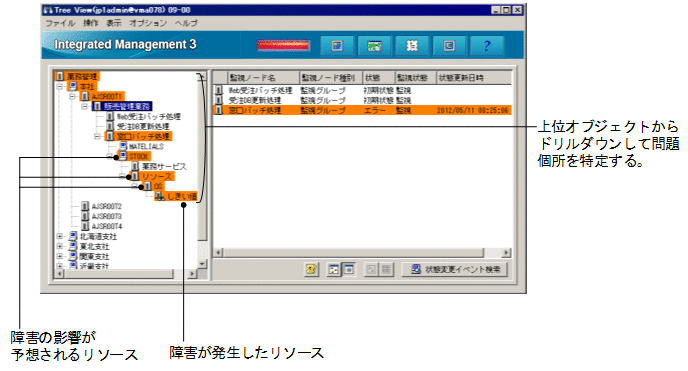Switch to the detail list display button
Image resolution: width=688 pixels, height=371 pixels.
pyautogui.click(x=349, y=269)
